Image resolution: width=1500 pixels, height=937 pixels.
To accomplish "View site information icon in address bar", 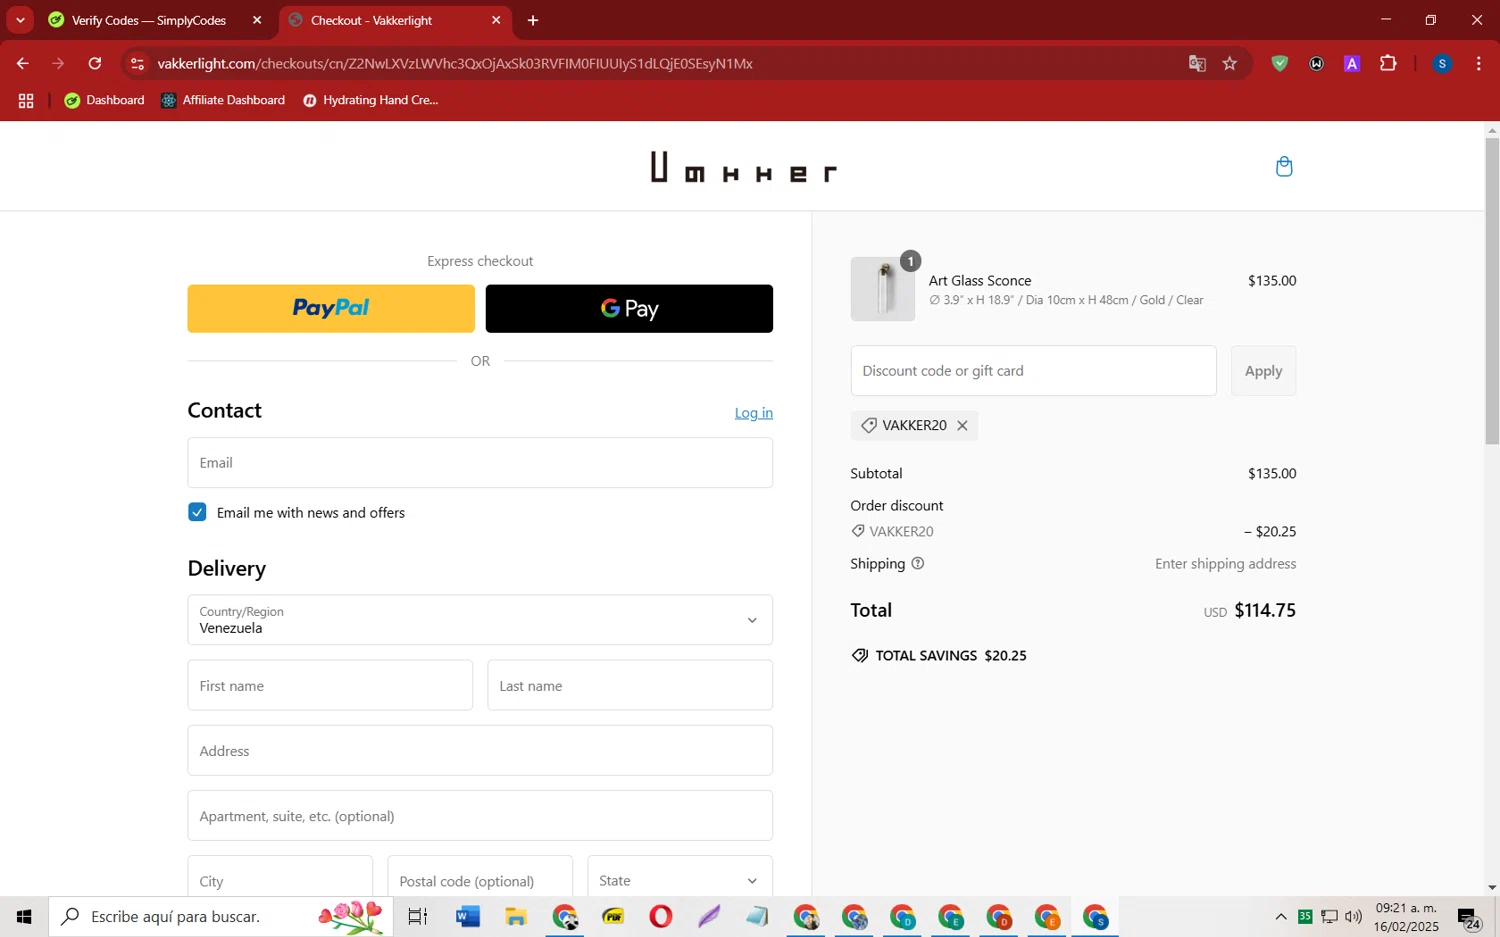I will 138,63.
